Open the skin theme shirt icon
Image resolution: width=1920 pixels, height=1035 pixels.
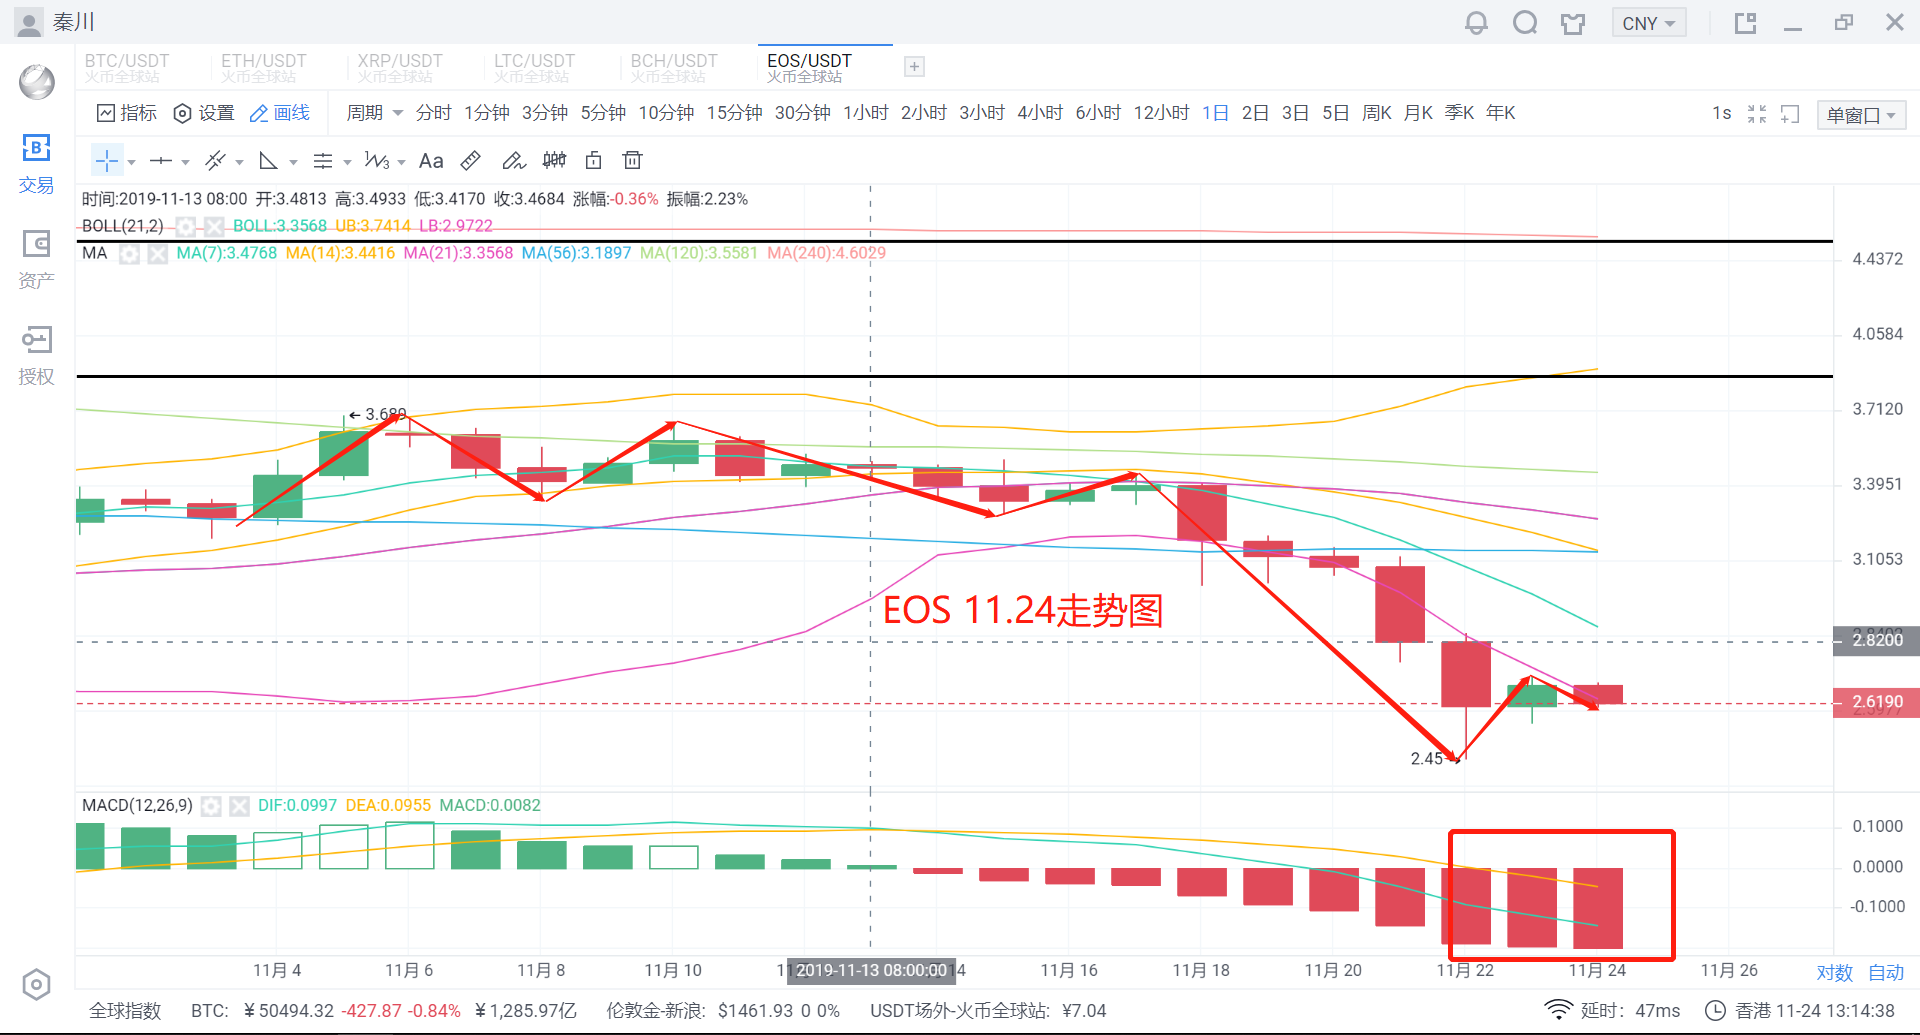point(1573,23)
